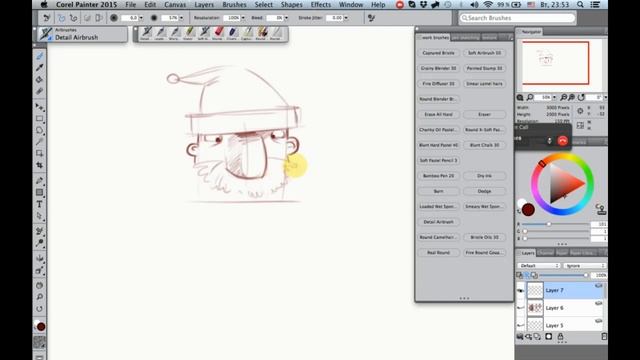Open the Canvas menu
This screenshot has width=640, height=360.
tap(175, 5)
